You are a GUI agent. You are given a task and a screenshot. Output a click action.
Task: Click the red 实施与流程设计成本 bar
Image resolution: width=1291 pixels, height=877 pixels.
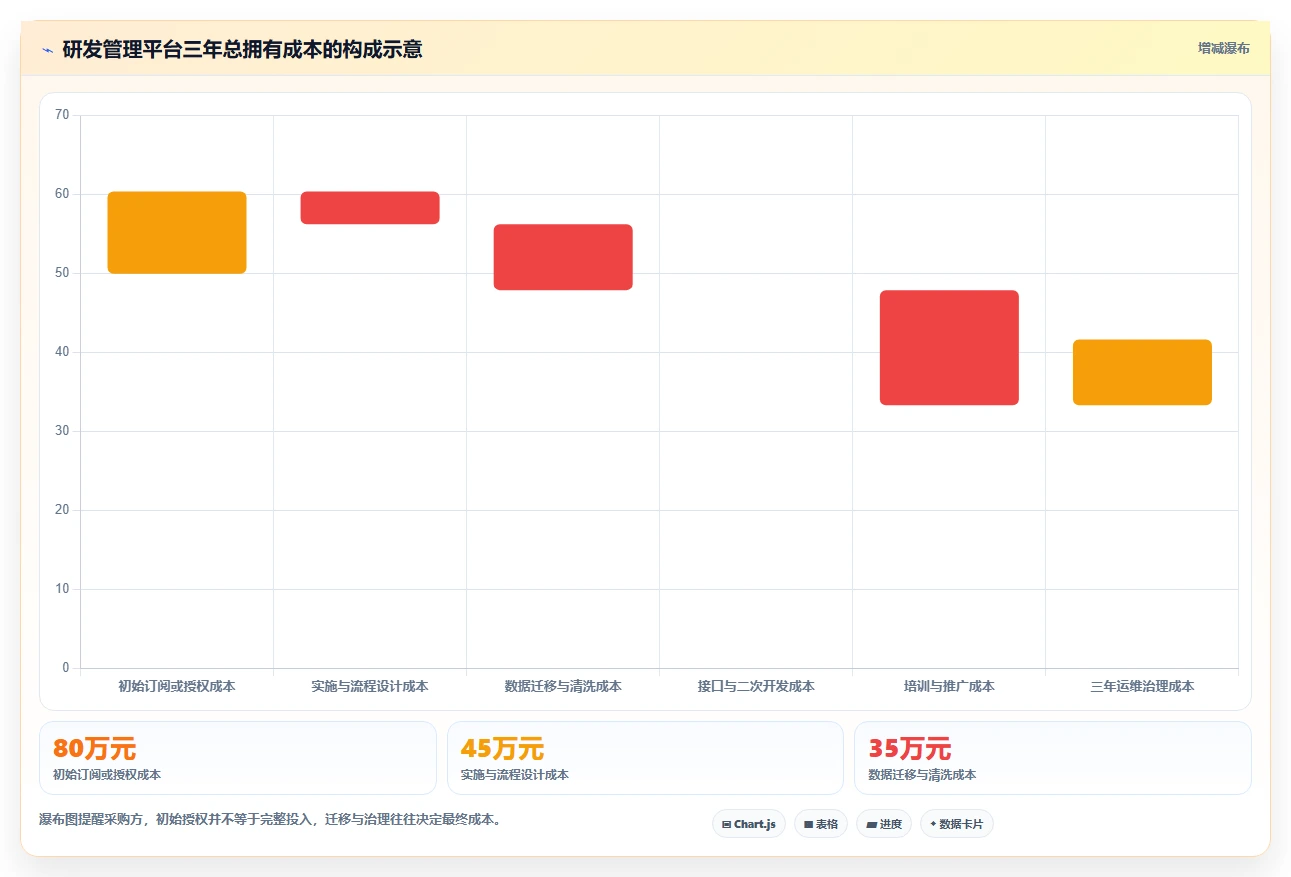[370, 208]
